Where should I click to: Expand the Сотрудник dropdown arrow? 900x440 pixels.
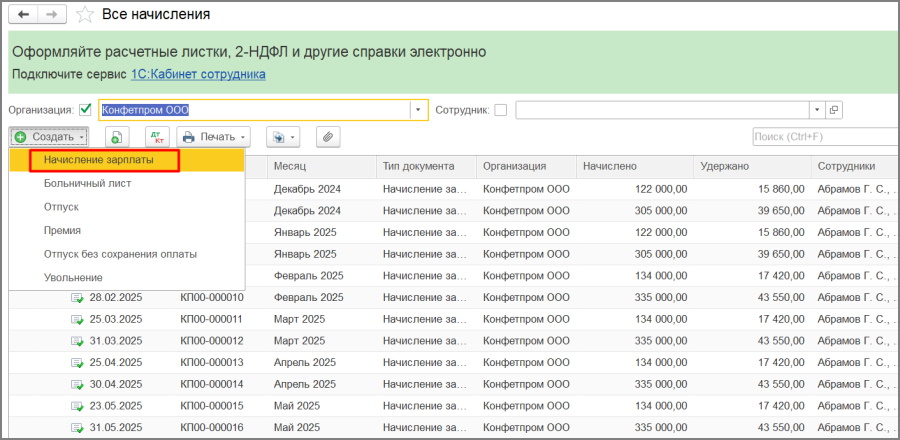coord(817,110)
